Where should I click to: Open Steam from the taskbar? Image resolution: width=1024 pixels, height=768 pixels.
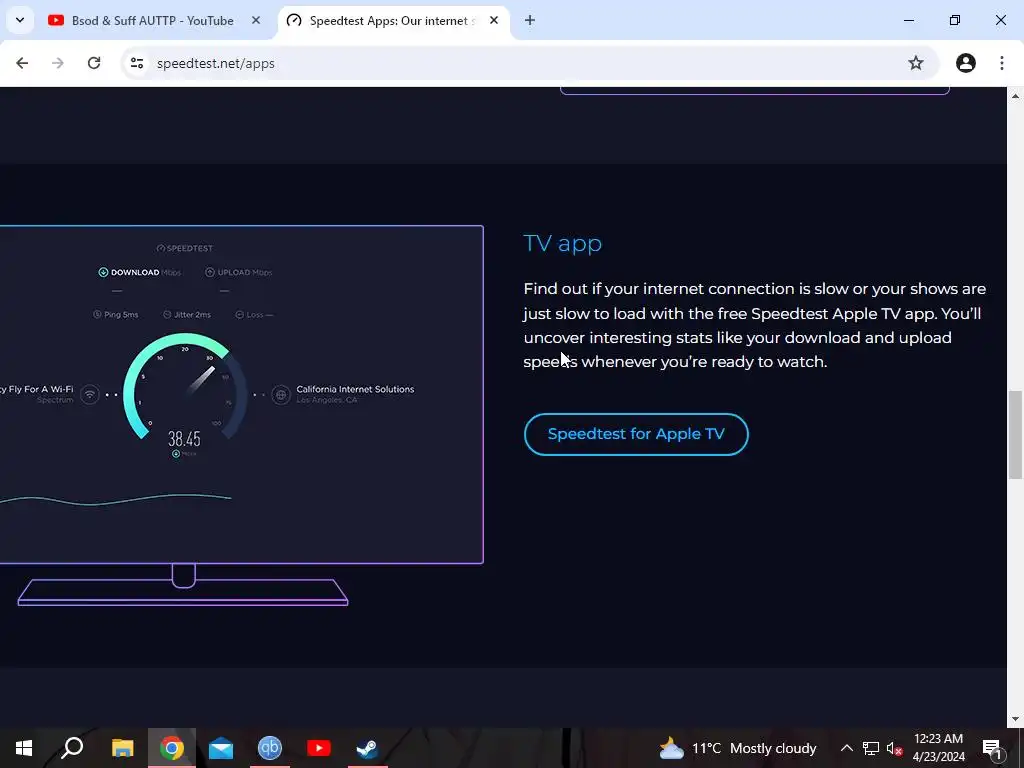pos(367,748)
